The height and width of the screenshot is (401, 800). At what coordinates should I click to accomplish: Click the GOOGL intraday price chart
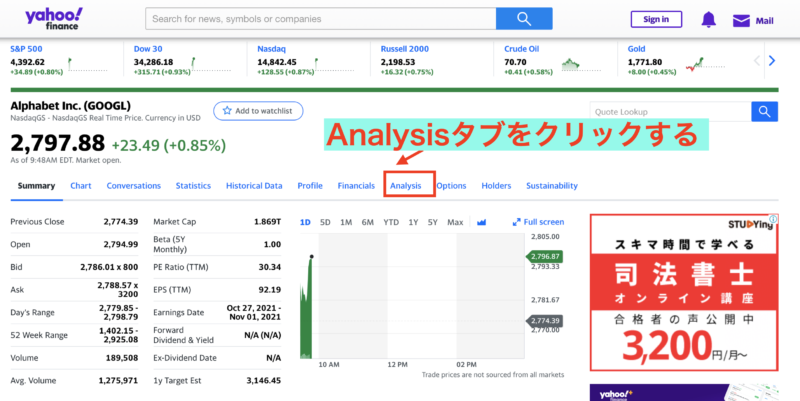click(x=412, y=296)
